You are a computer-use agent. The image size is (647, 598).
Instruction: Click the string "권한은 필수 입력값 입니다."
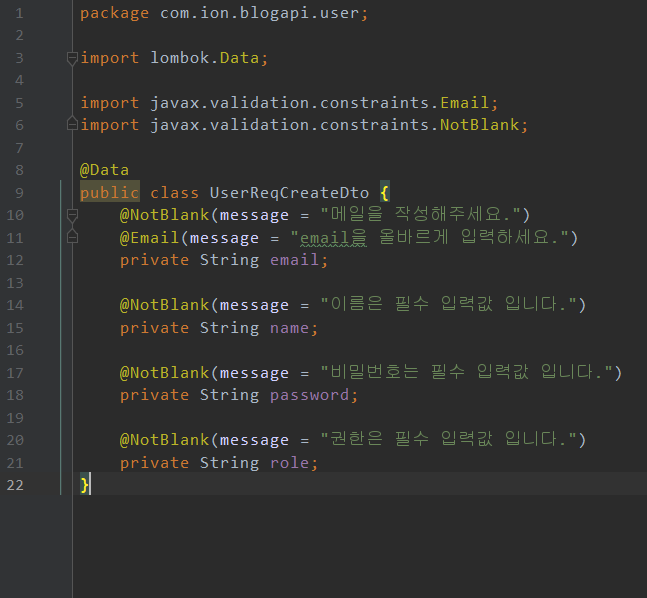tap(449, 439)
